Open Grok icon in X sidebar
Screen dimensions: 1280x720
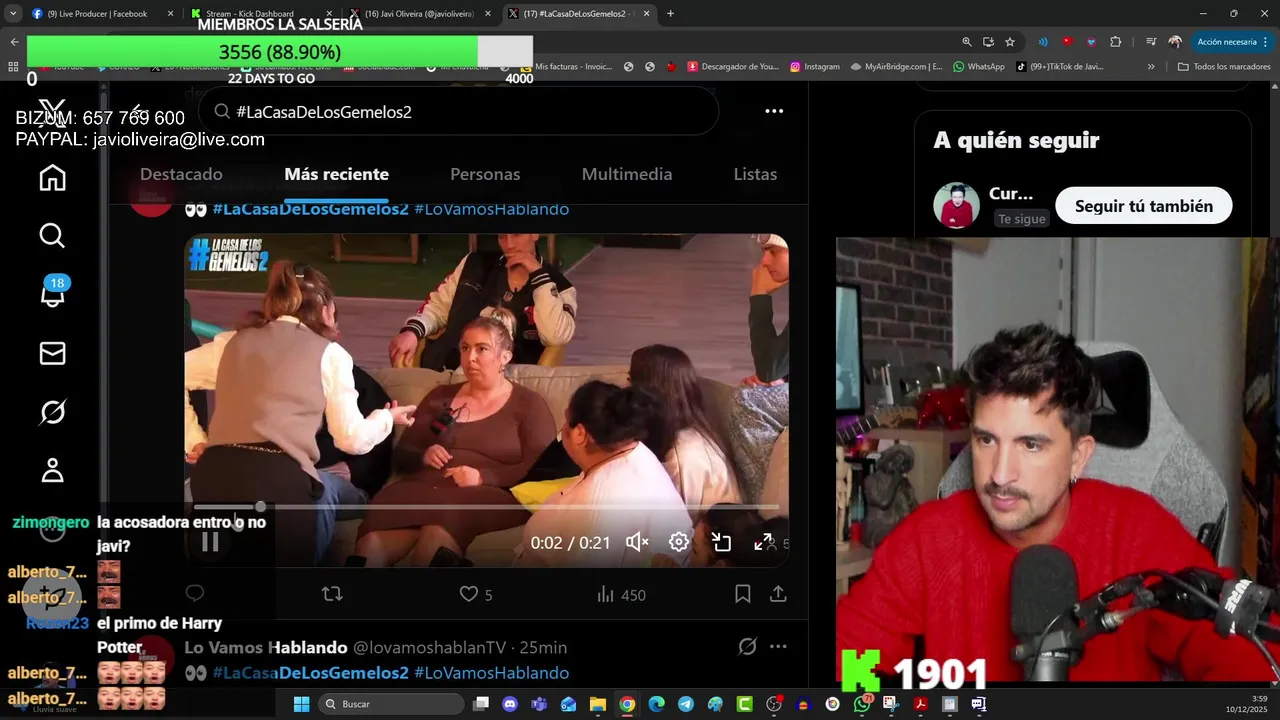(52, 412)
